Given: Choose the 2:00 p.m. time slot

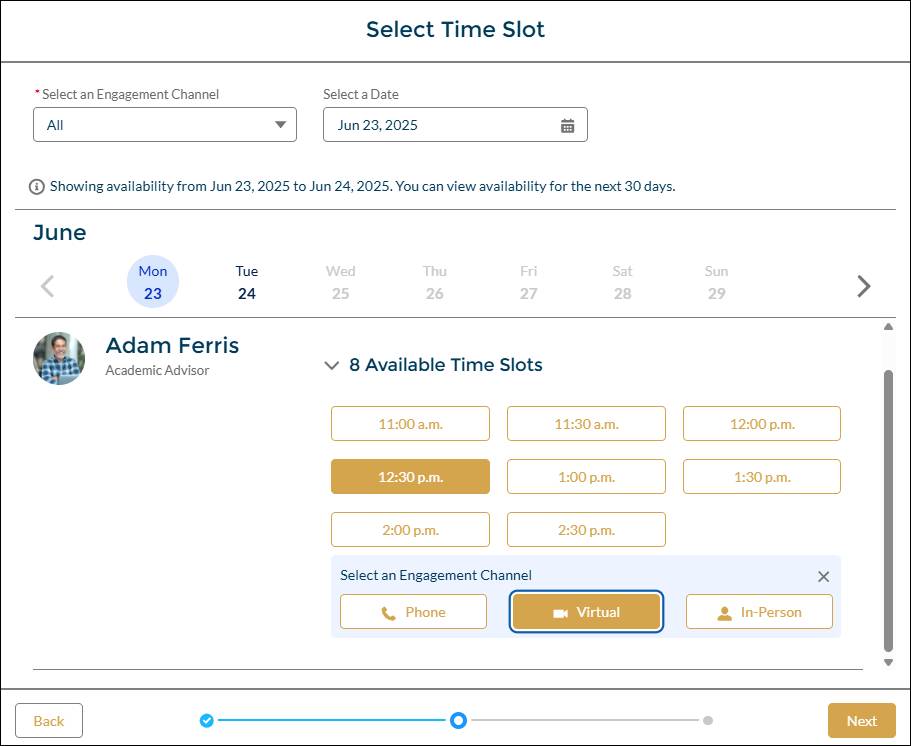Looking at the screenshot, I should 410,529.
